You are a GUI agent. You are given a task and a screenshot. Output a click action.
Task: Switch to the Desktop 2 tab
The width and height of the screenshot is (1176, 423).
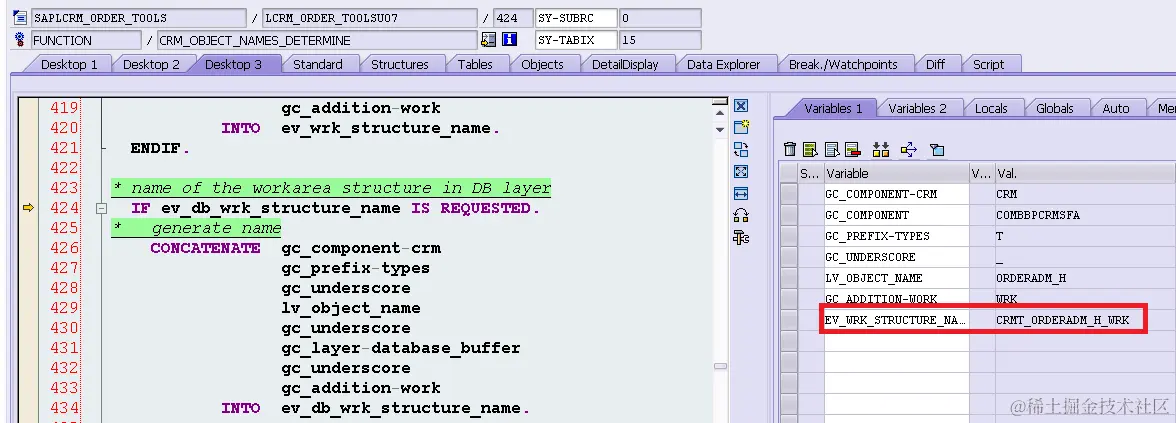pyautogui.click(x=152, y=64)
